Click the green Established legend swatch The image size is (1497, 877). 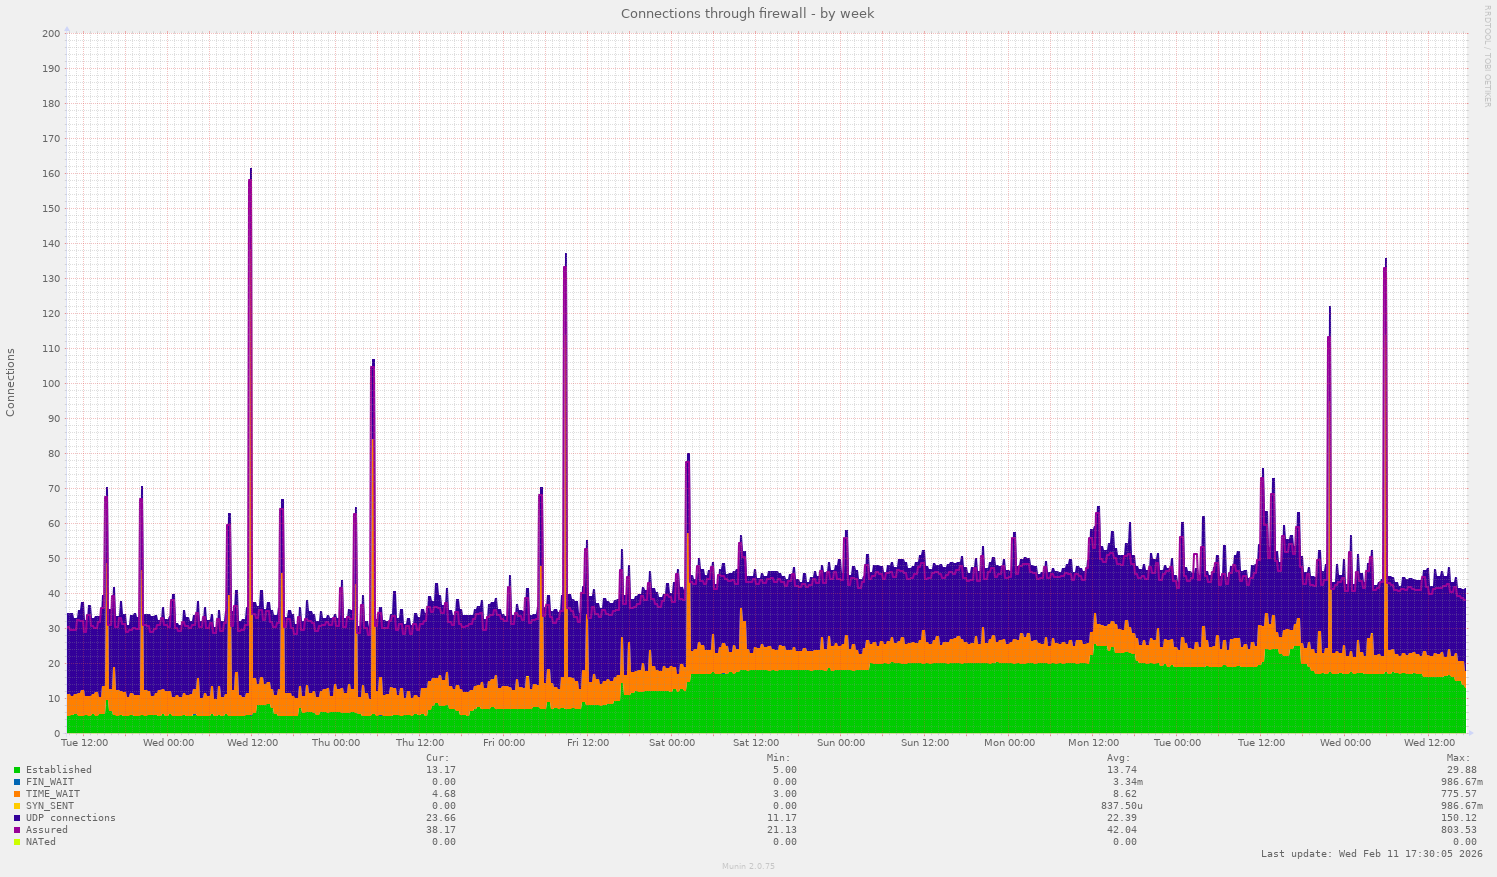[x=17, y=770]
